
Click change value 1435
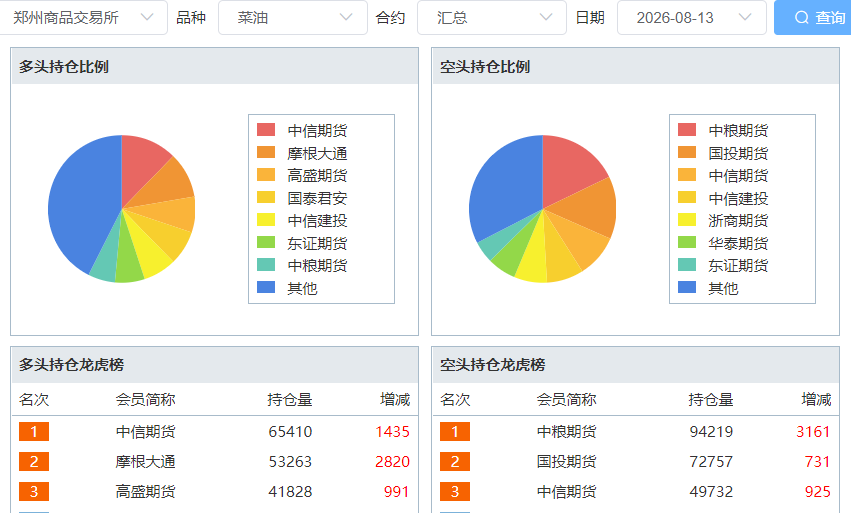(392, 432)
